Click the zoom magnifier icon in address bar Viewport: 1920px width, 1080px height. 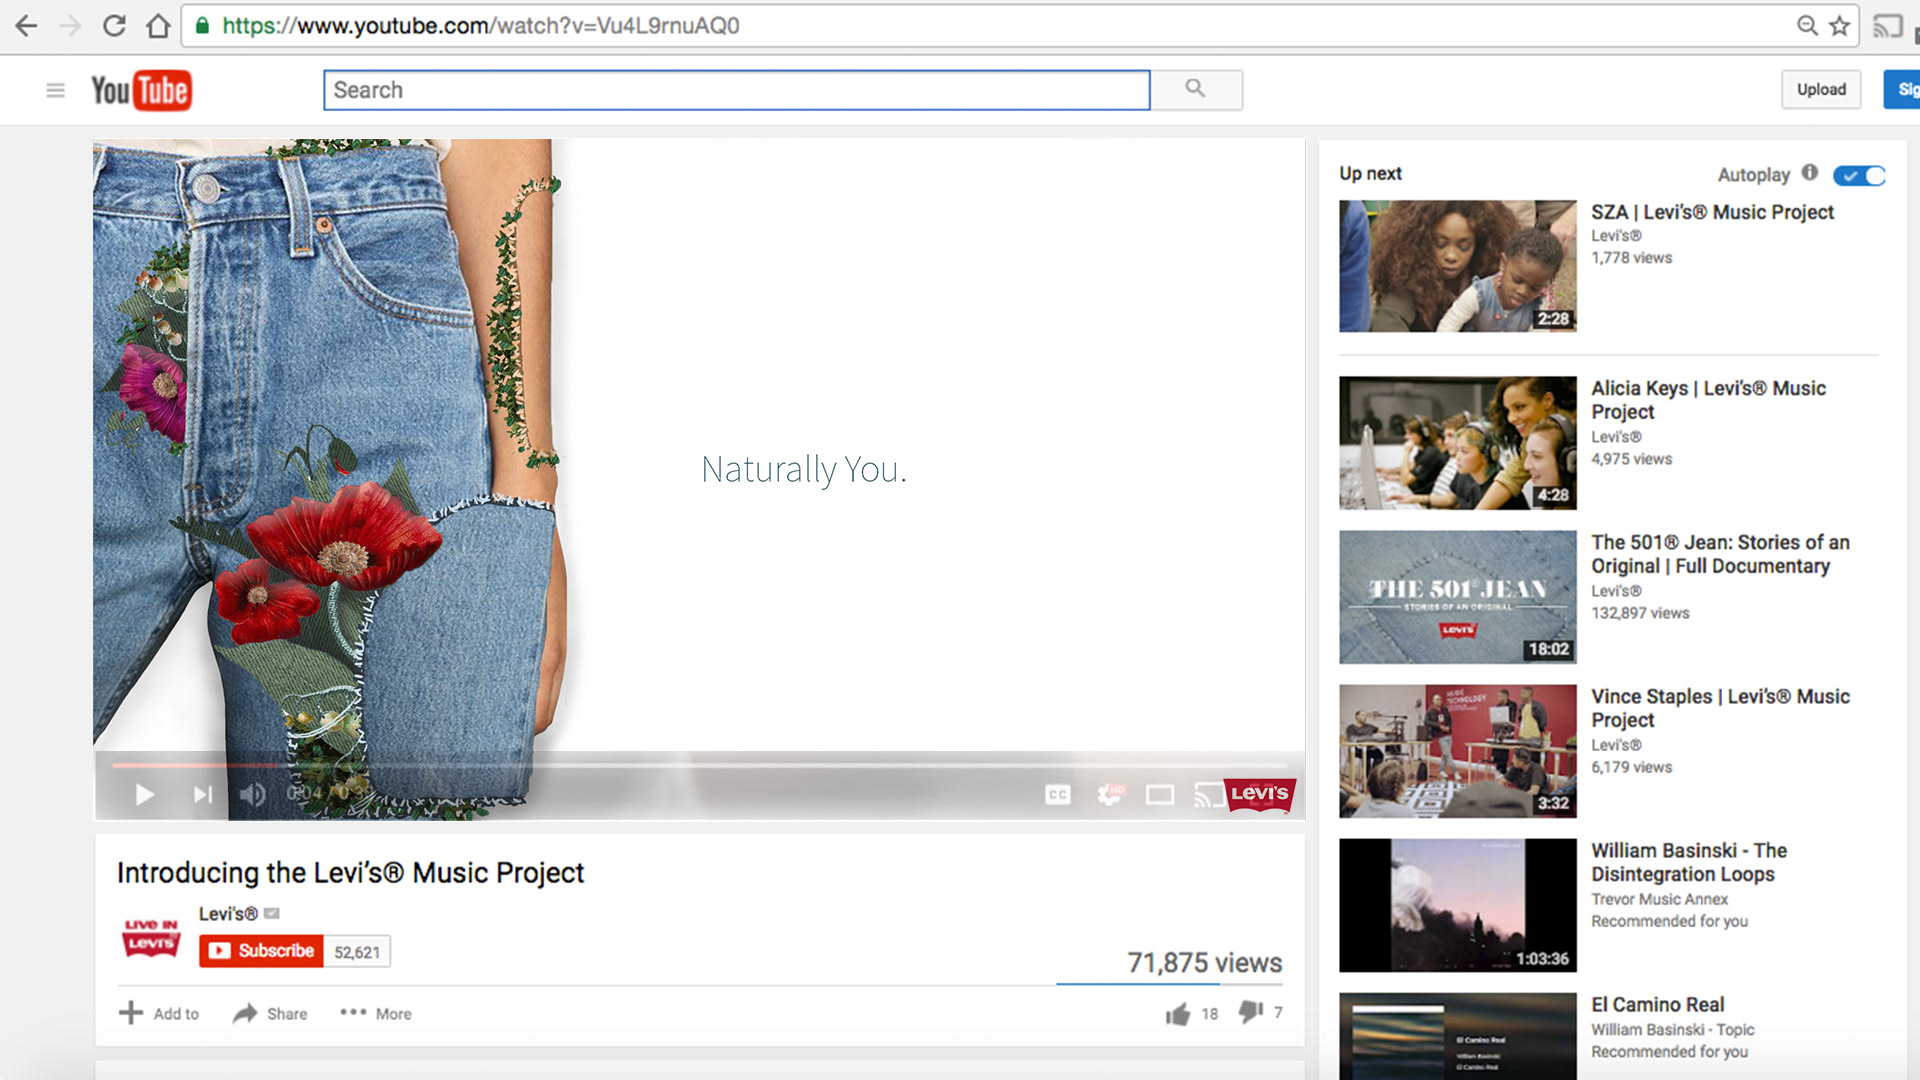[1807, 26]
